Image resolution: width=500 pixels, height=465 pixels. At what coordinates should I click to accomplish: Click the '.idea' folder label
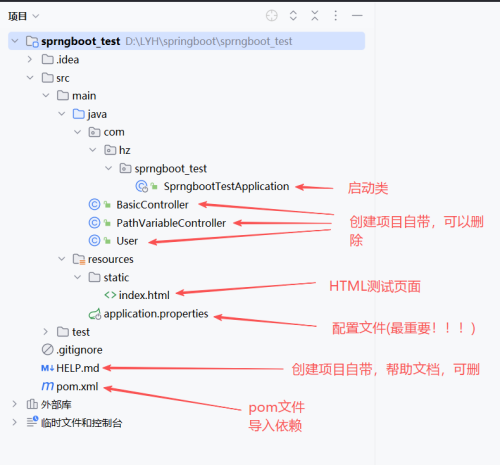tap(68, 59)
